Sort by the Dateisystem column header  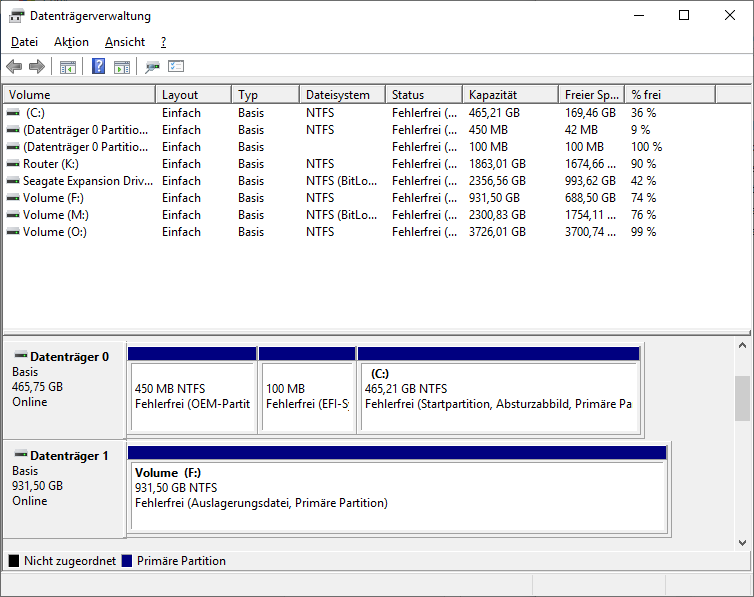coord(343,95)
